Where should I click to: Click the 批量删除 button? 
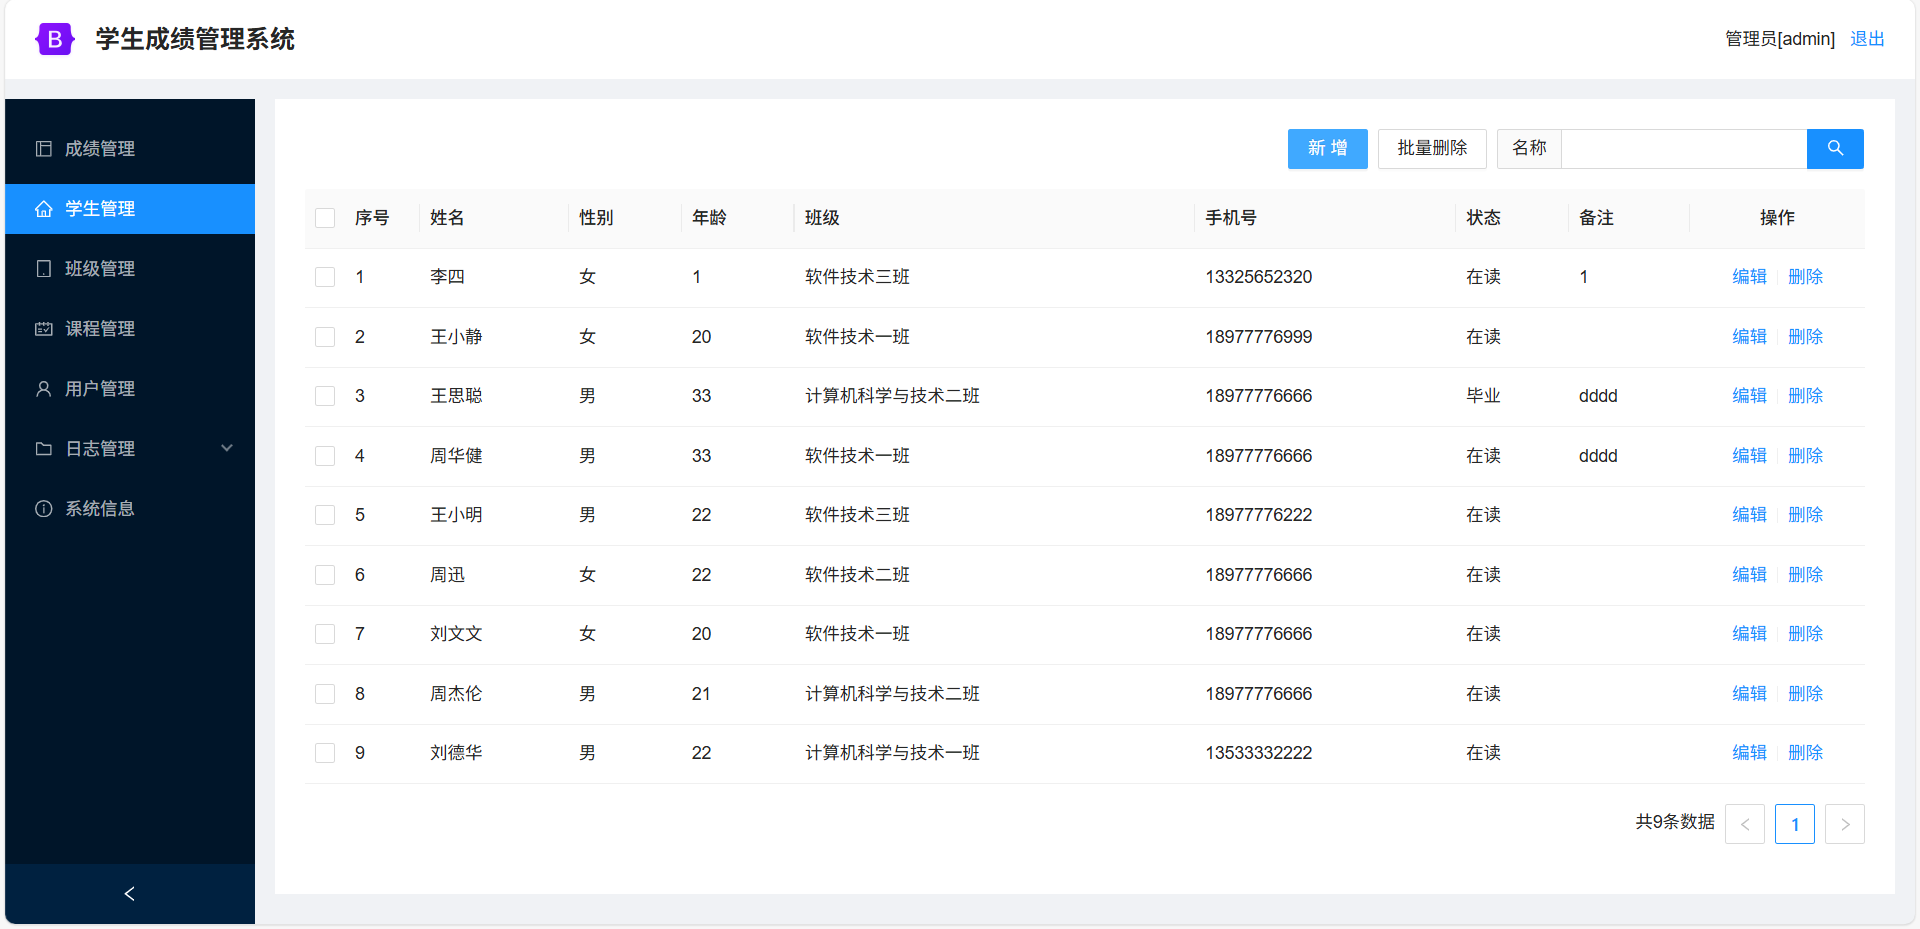pos(1432,148)
